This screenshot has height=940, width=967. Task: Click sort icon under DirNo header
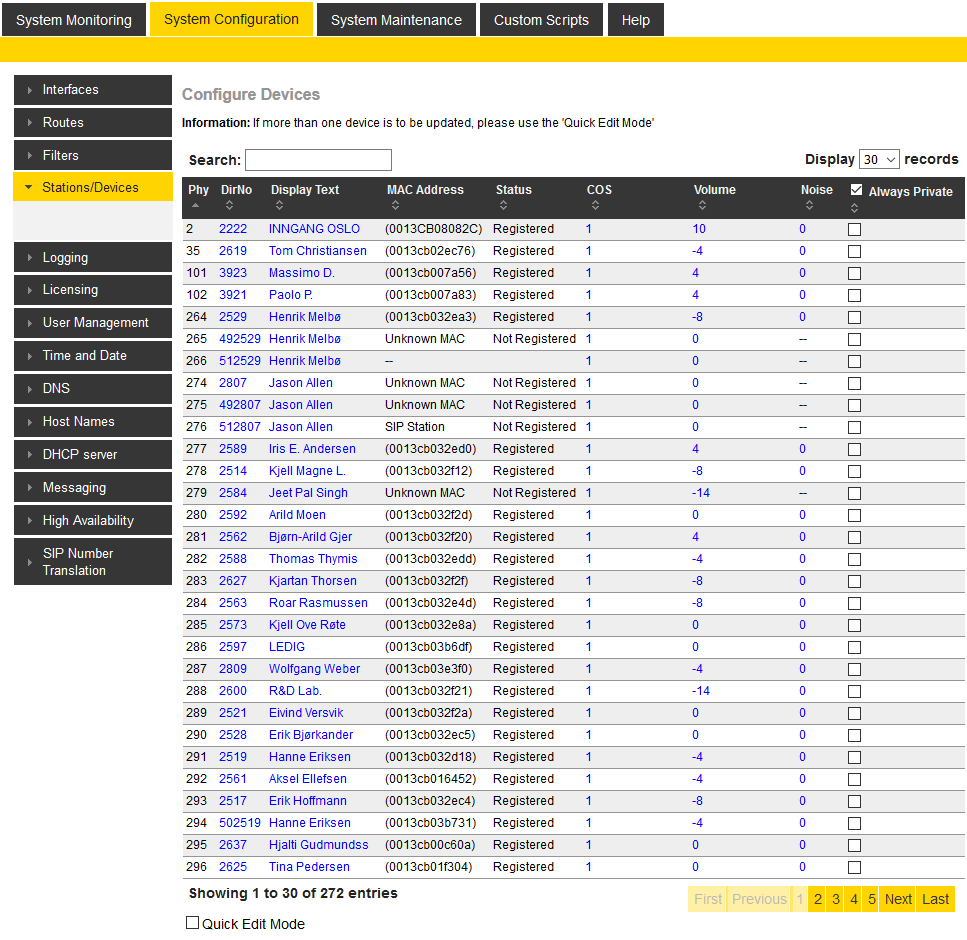point(227,206)
